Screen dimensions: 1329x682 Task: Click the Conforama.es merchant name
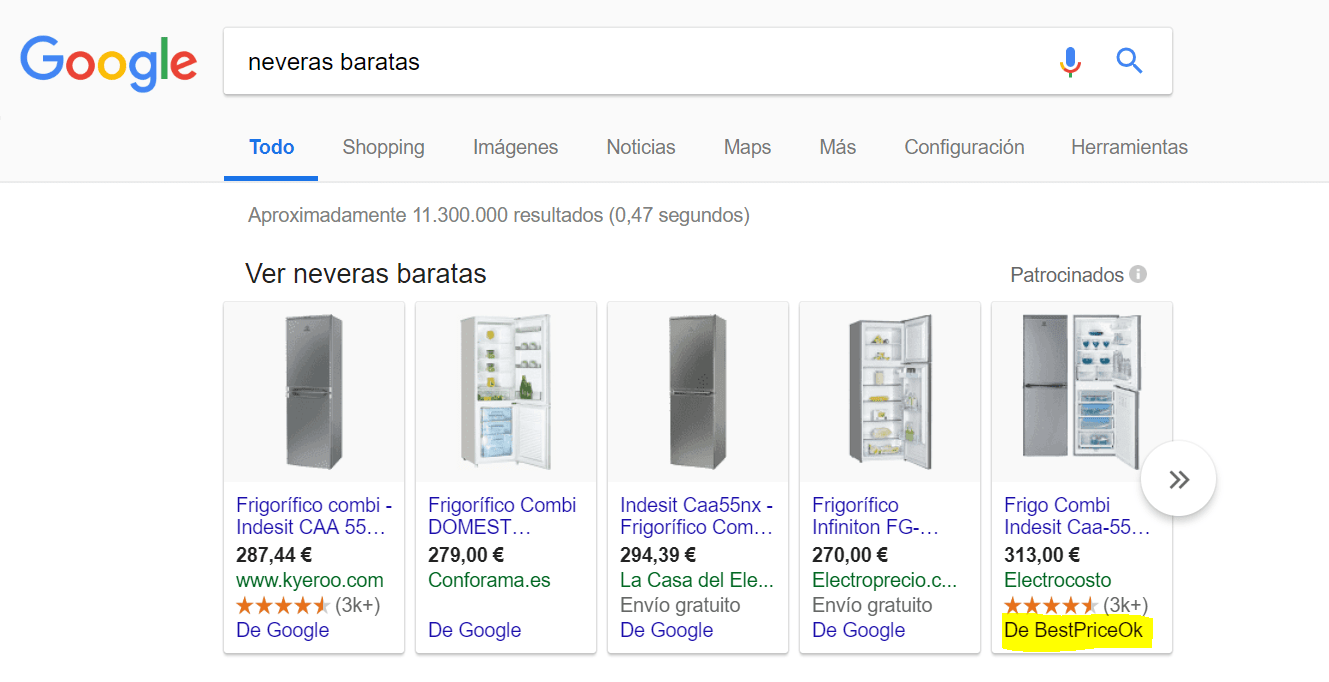pyautogui.click(x=489, y=580)
